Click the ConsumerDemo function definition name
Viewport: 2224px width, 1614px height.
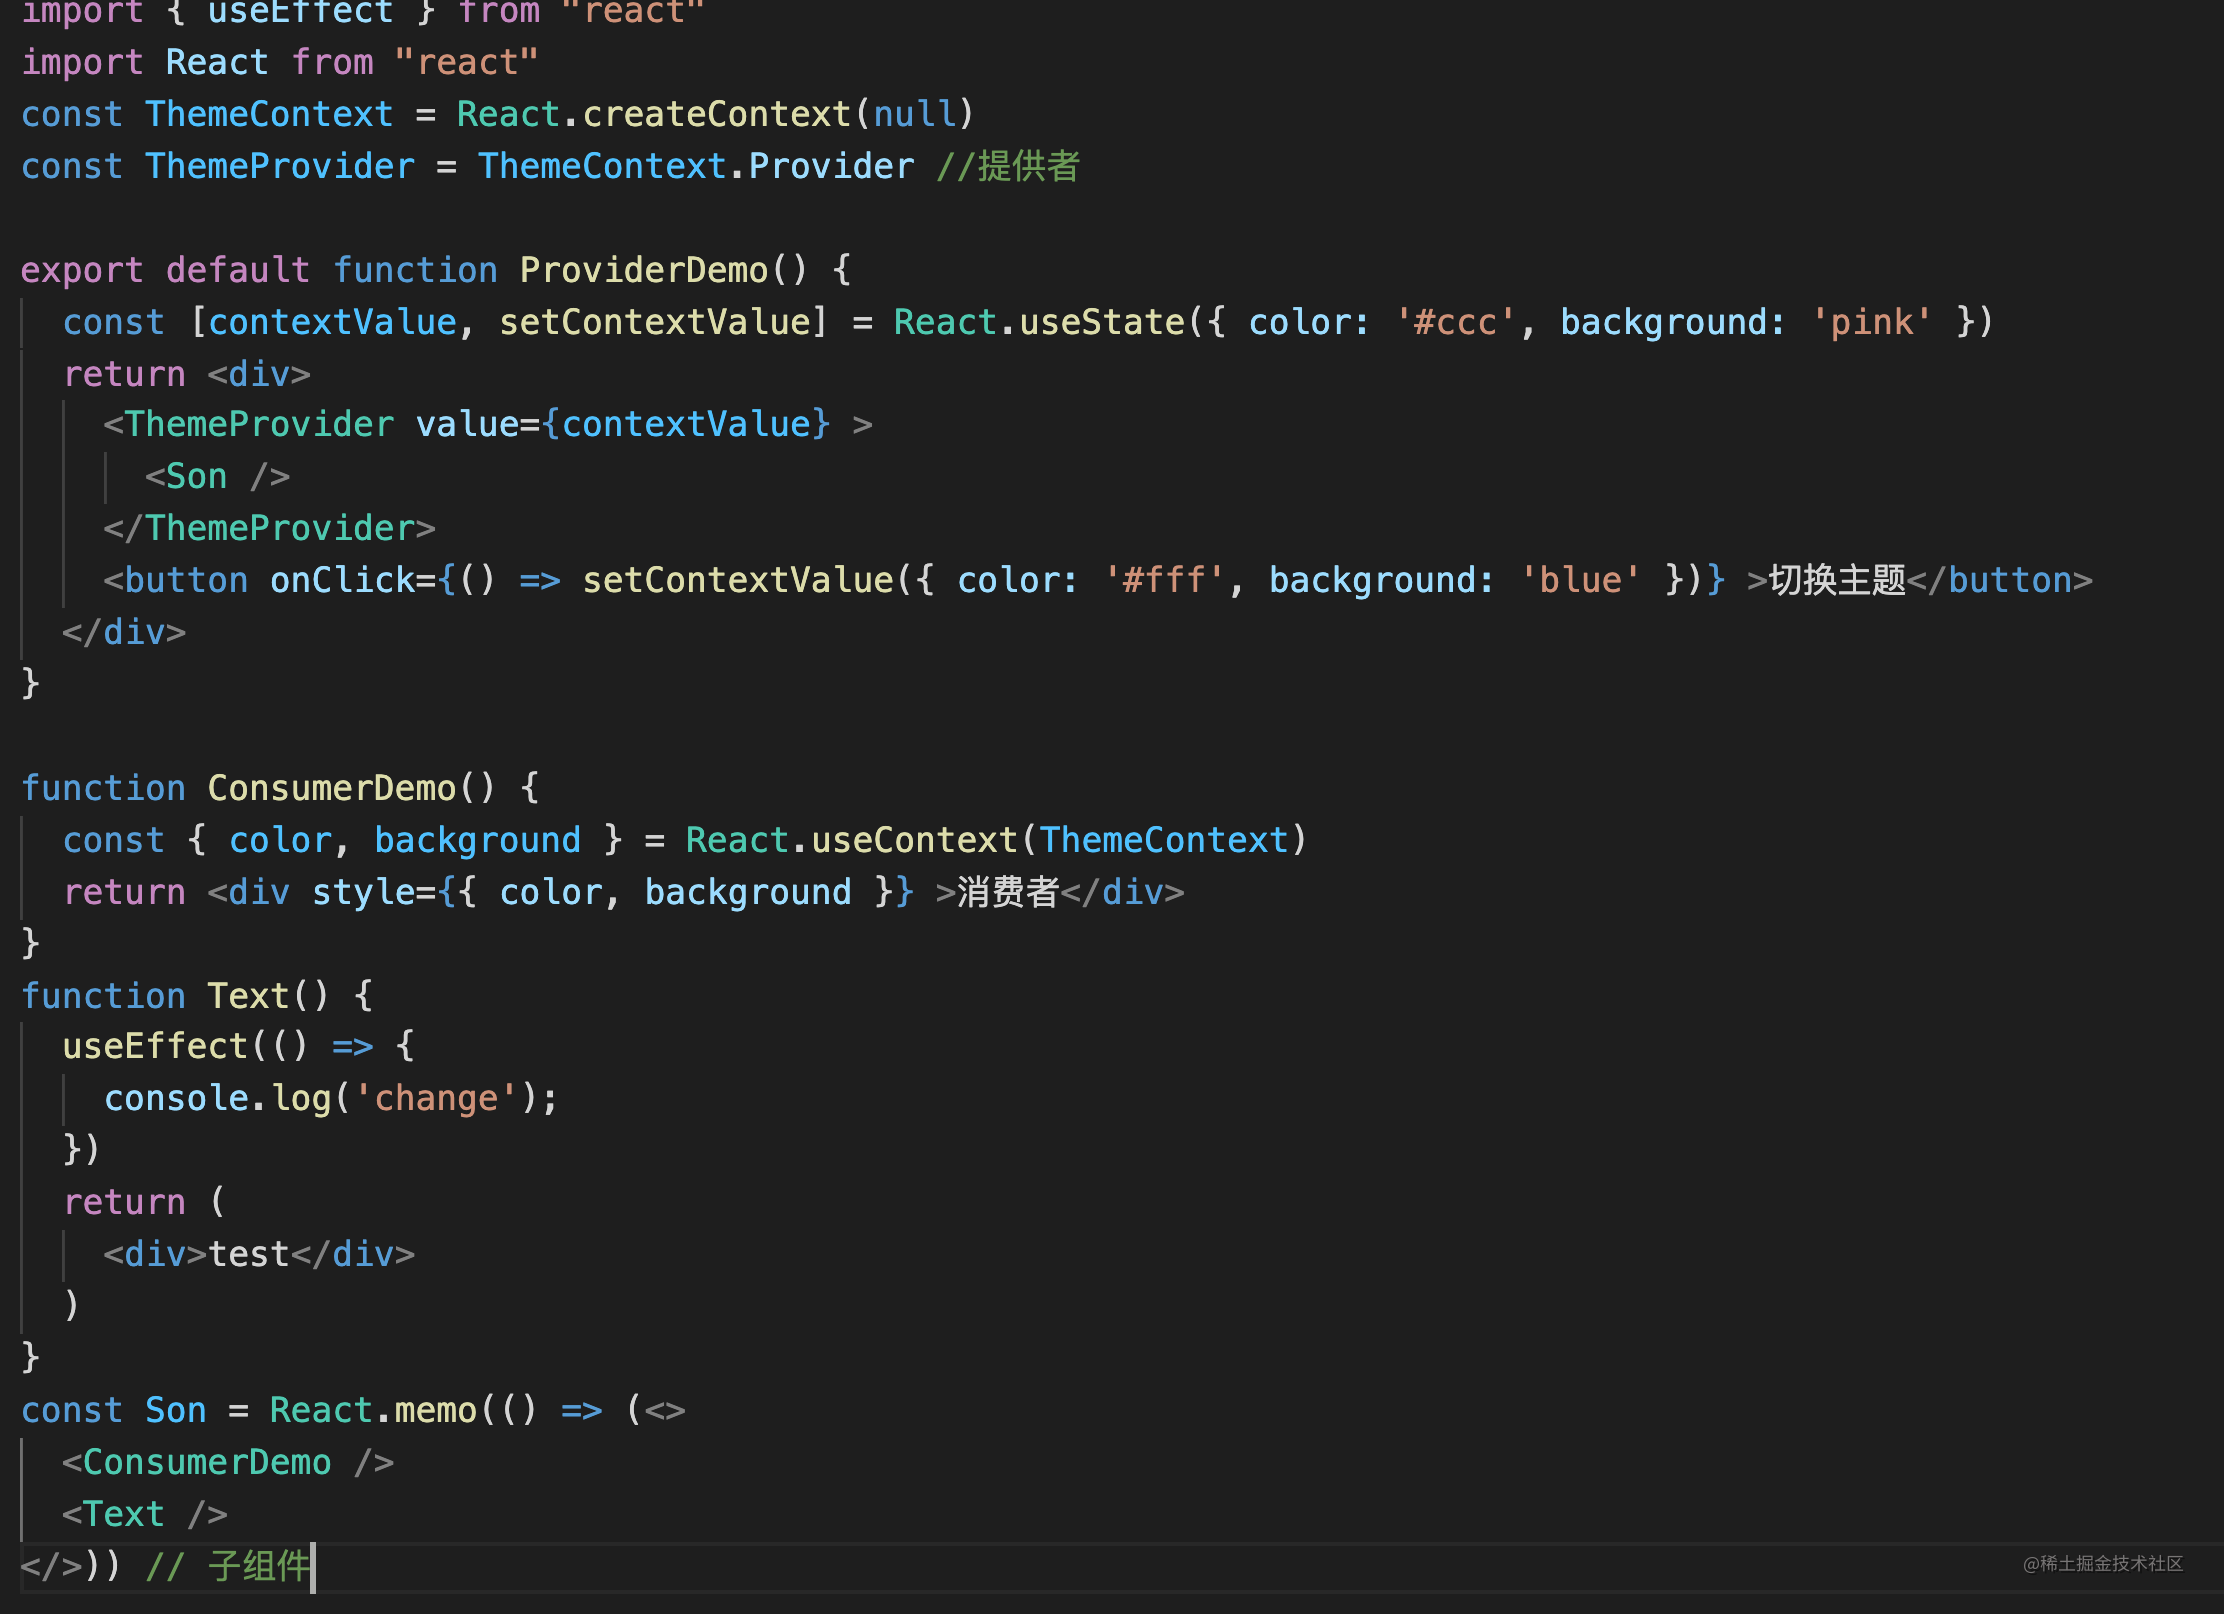pos(331,788)
